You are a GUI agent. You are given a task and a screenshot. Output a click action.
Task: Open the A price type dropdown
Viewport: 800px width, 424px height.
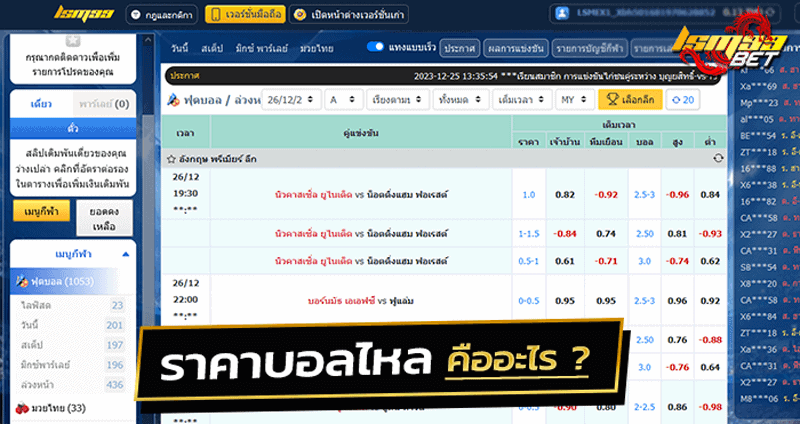[344, 100]
